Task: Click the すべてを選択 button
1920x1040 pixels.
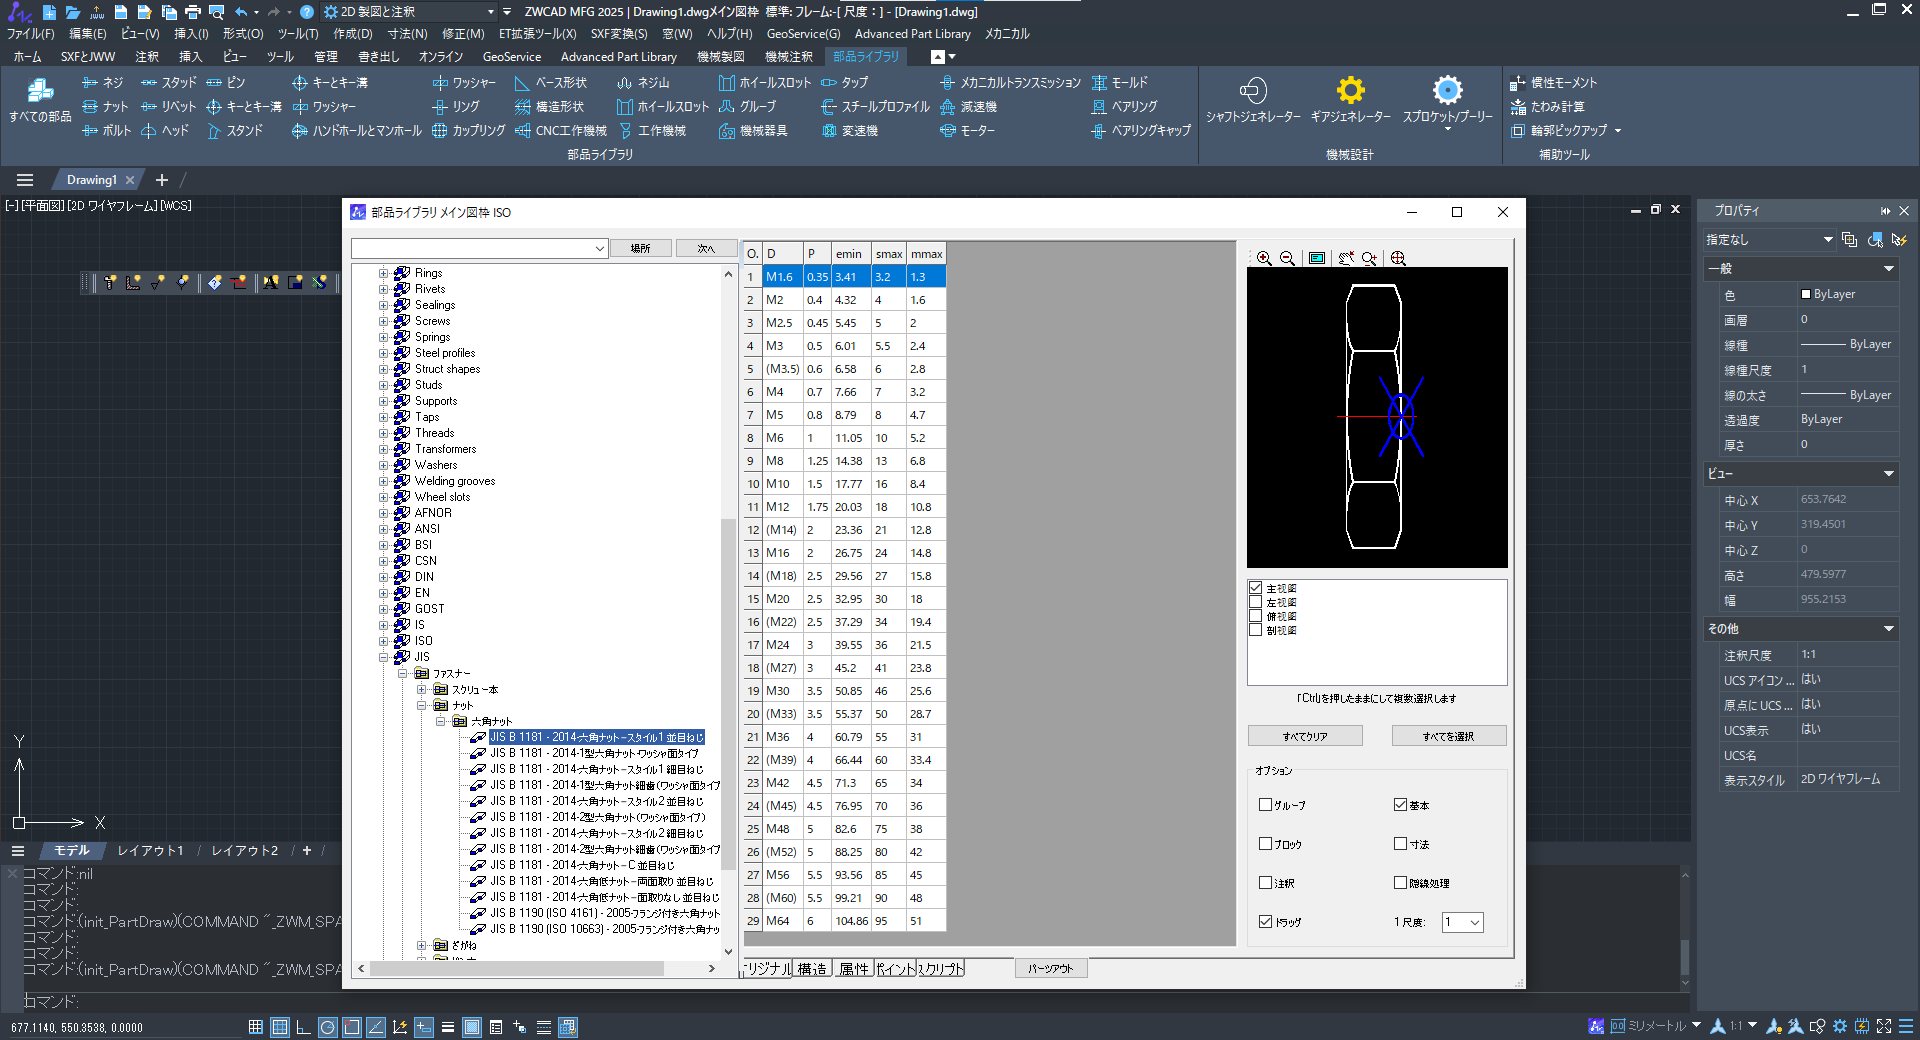Action: tap(1449, 736)
